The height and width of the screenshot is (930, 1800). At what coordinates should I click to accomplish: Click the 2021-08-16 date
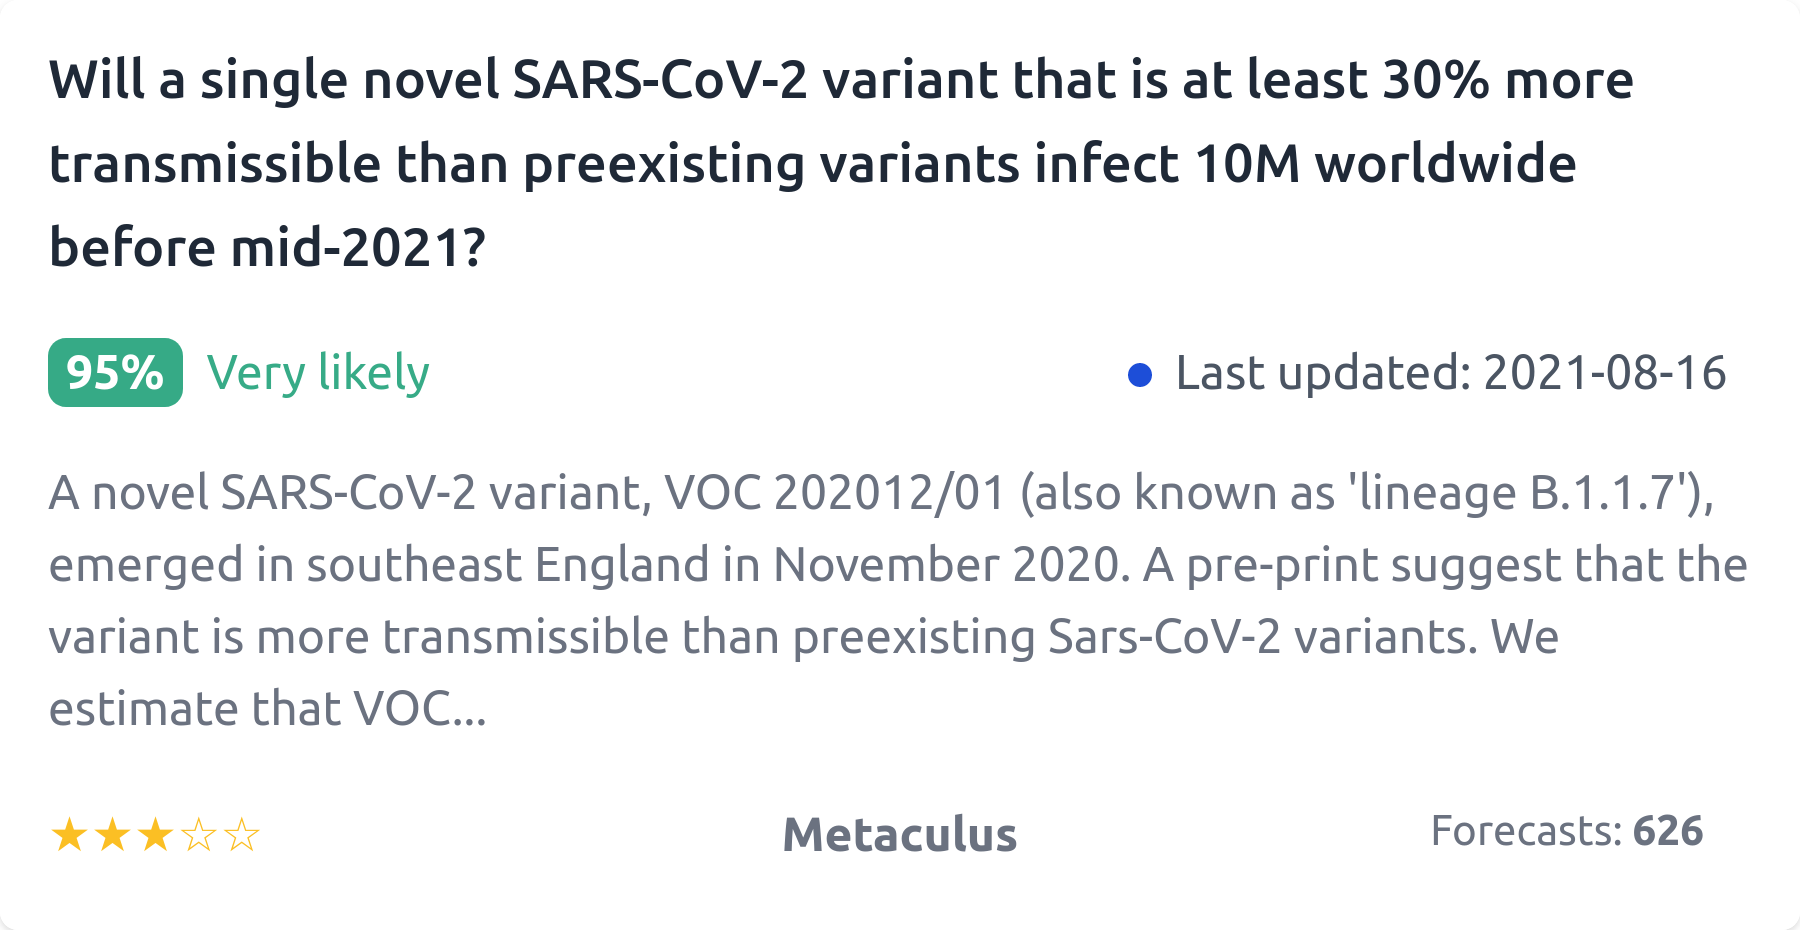pyautogui.click(x=1604, y=373)
